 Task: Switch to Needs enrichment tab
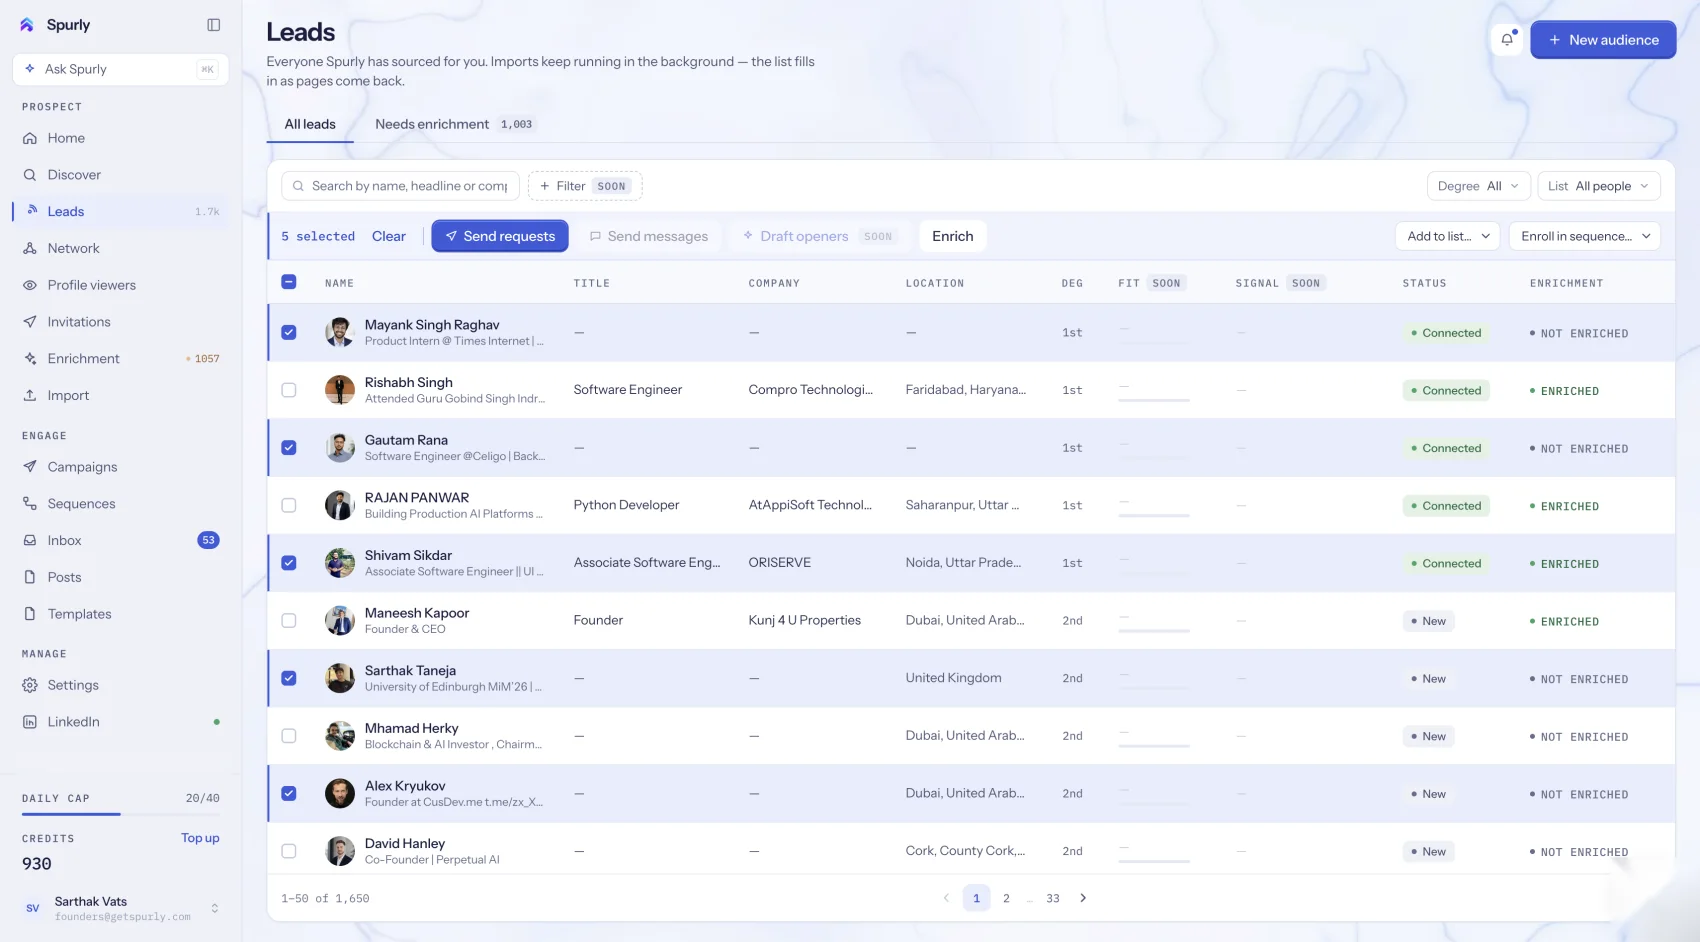click(x=454, y=124)
